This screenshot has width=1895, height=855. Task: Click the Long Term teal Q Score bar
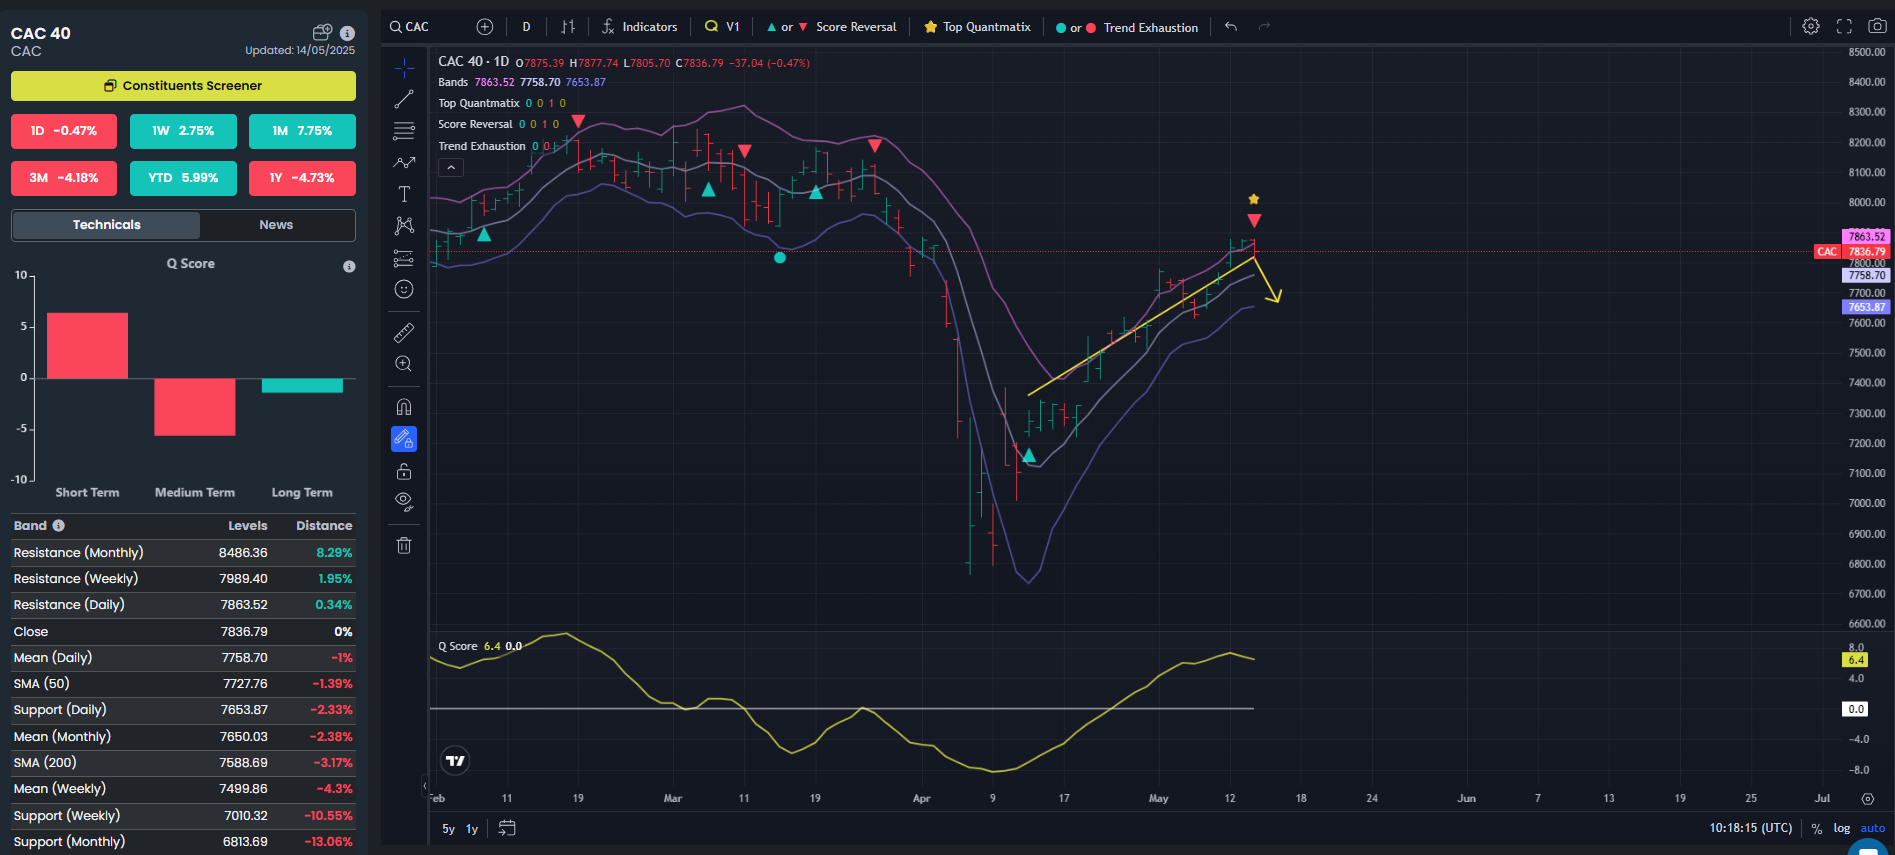click(302, 385)
